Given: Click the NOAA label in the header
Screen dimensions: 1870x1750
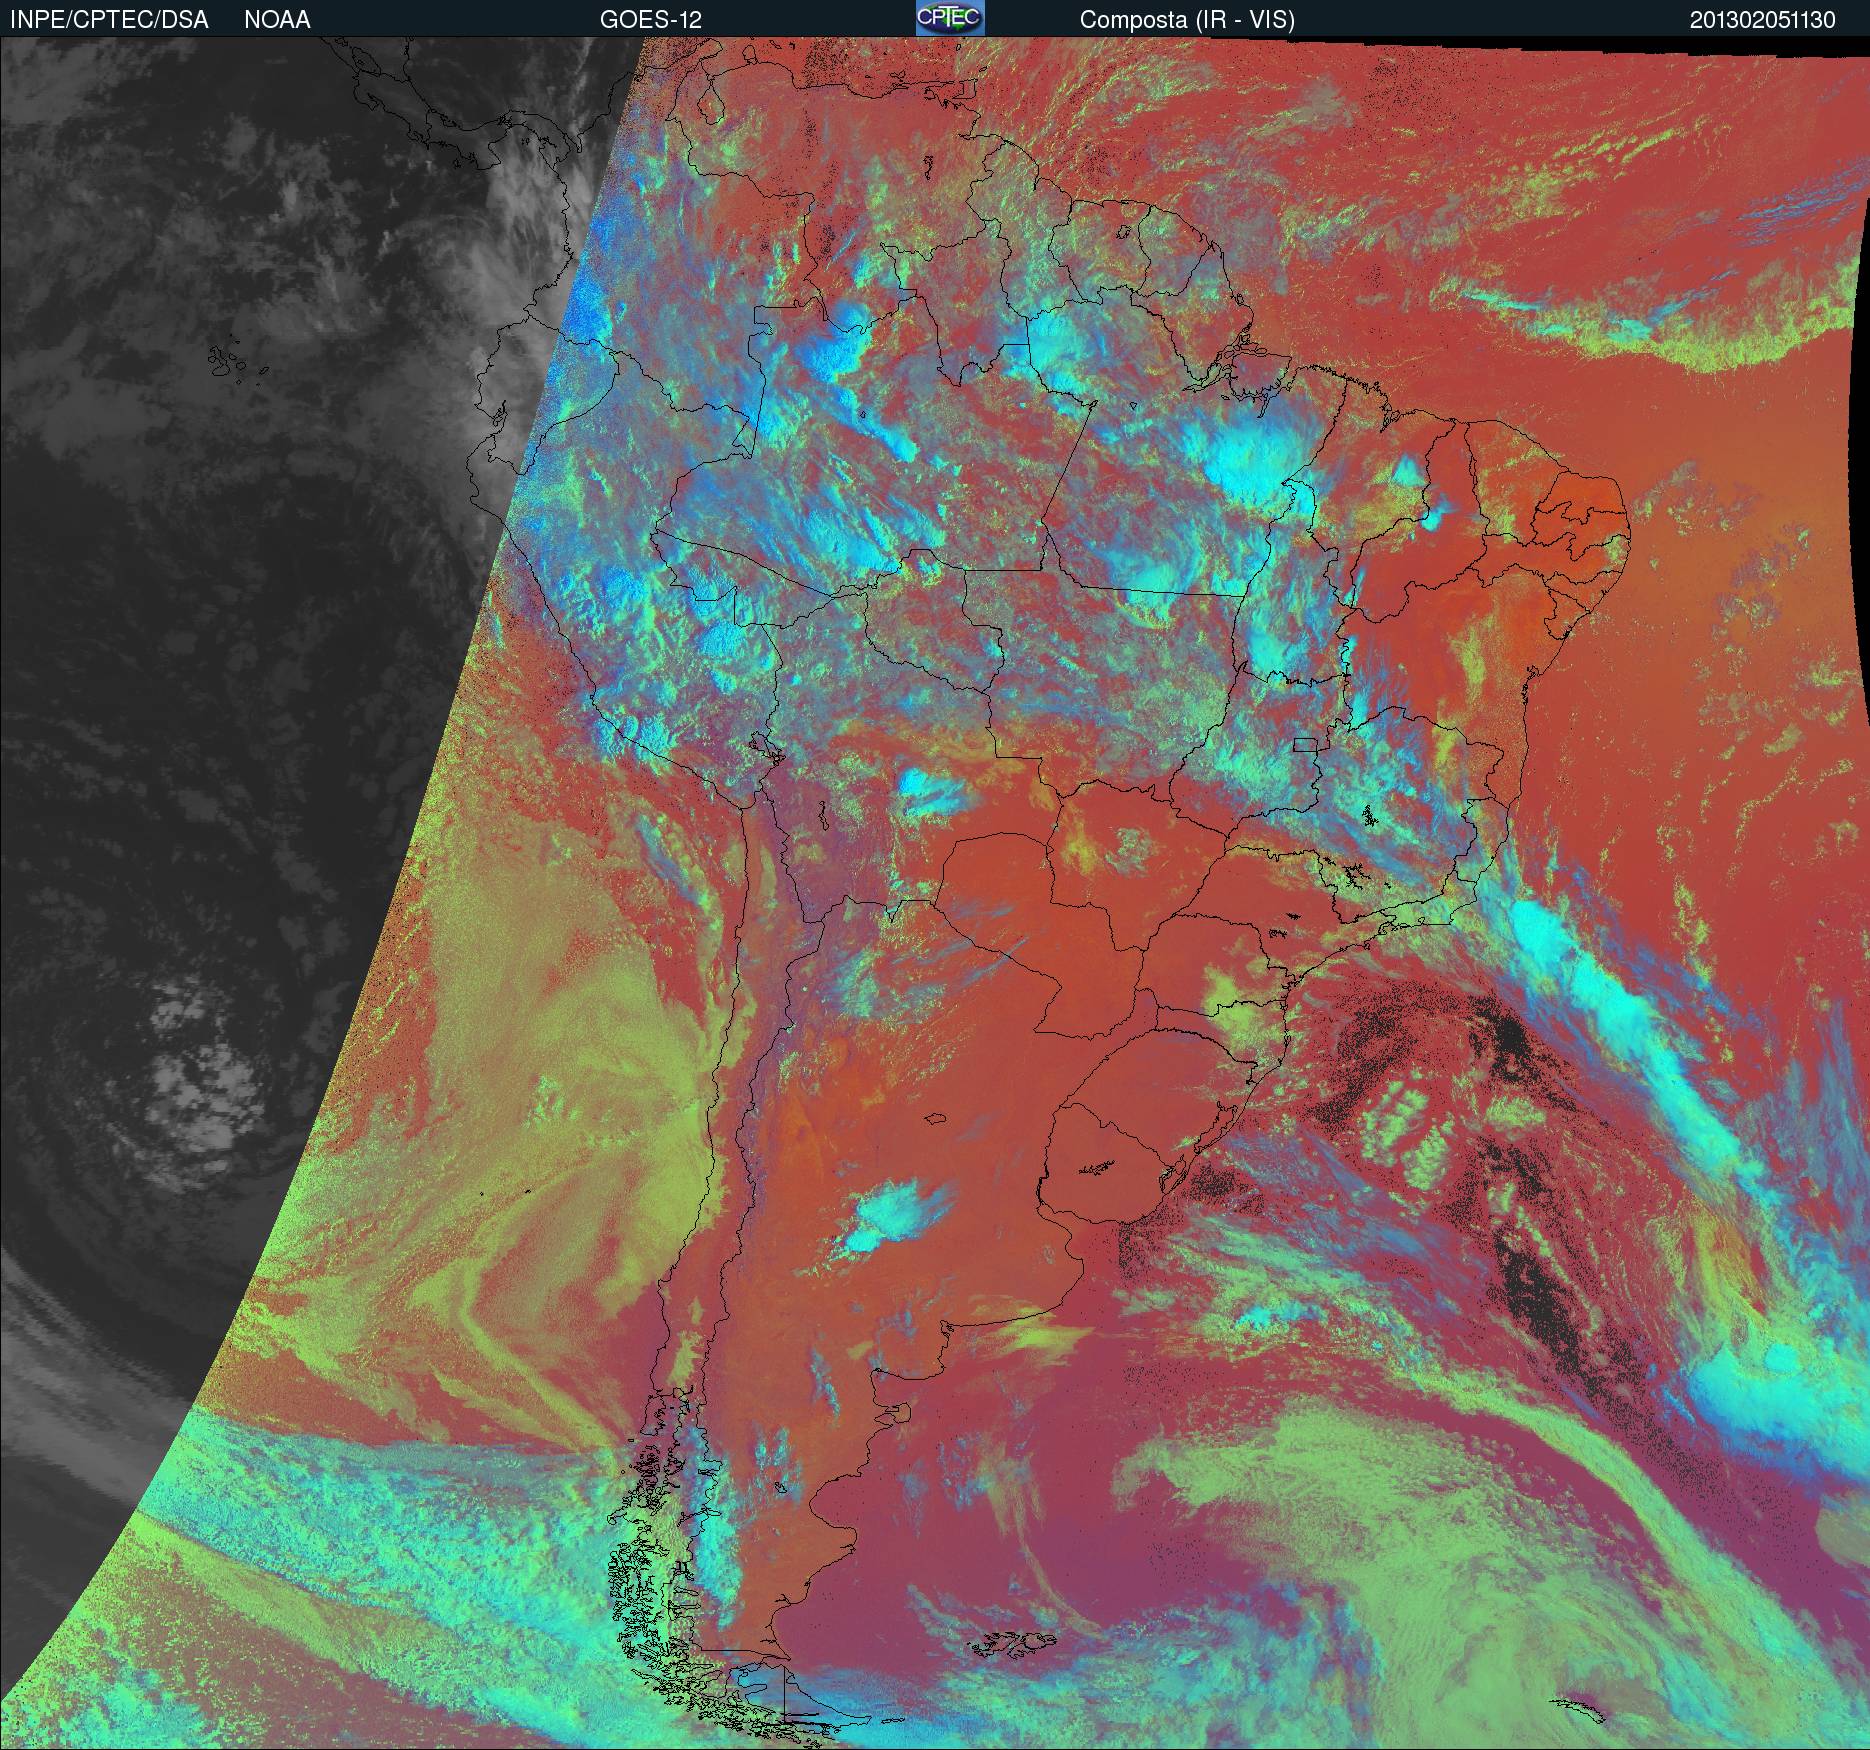Looking at the screenshot, I should (277, 20).
